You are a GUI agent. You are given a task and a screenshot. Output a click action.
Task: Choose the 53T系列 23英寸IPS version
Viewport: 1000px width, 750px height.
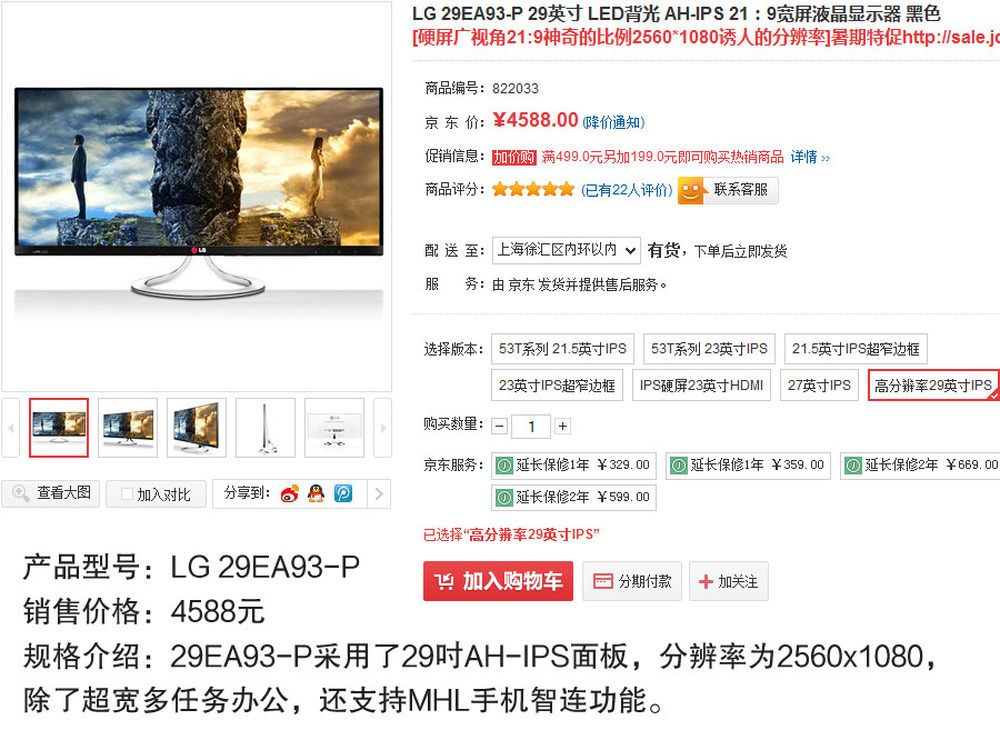point(709,349)
